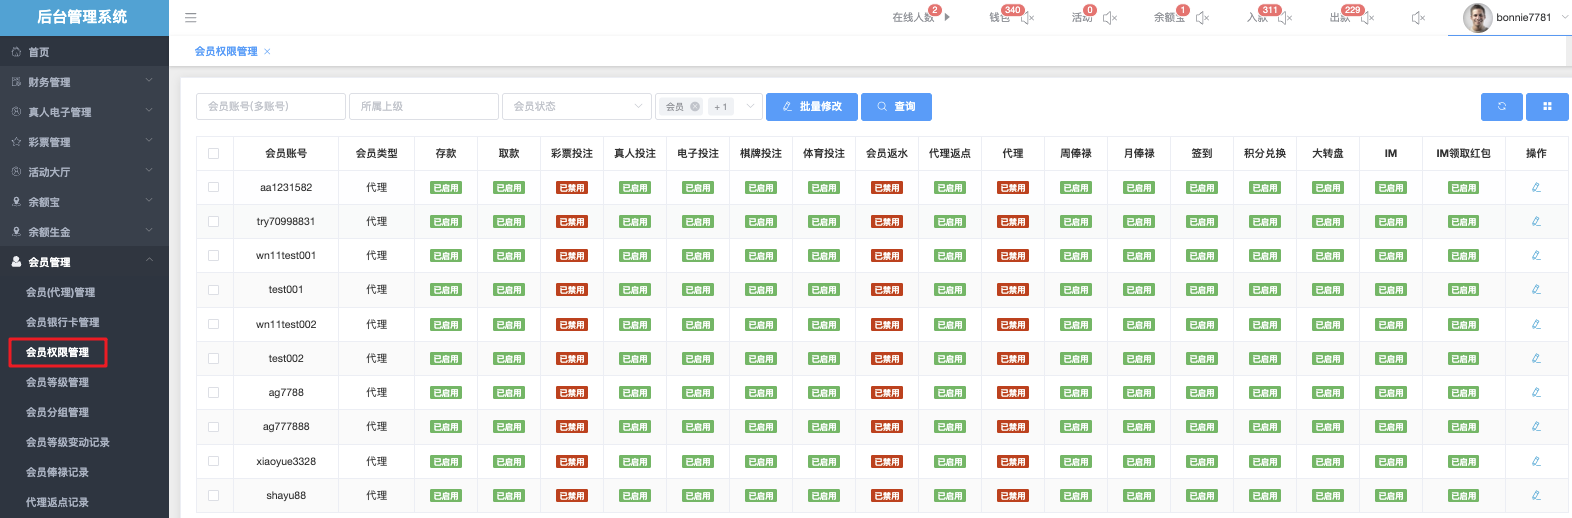Screen dimensions: 1572x518
Task: Click the 查询 search button
Action: tap(896, 106)
